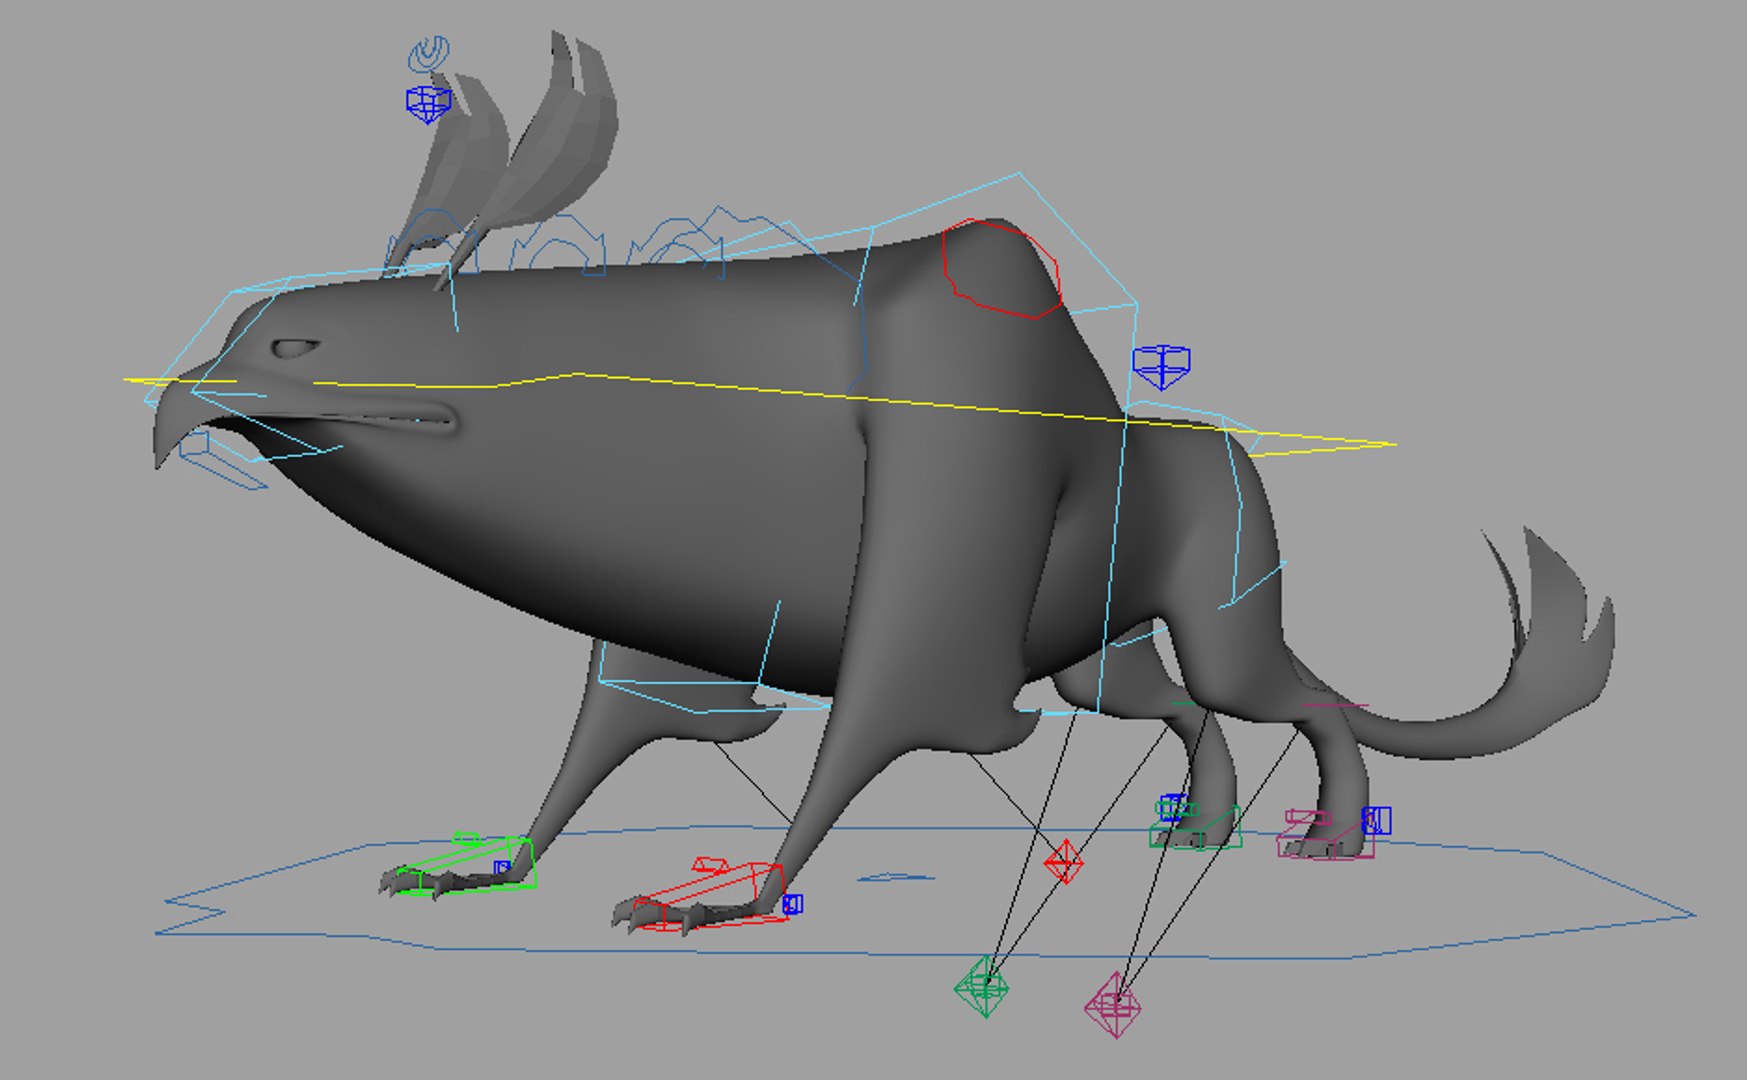The image size is (1747, 1080).
Task: Pick the magenta rear foot control box
Action: [x=1326, y=834]
